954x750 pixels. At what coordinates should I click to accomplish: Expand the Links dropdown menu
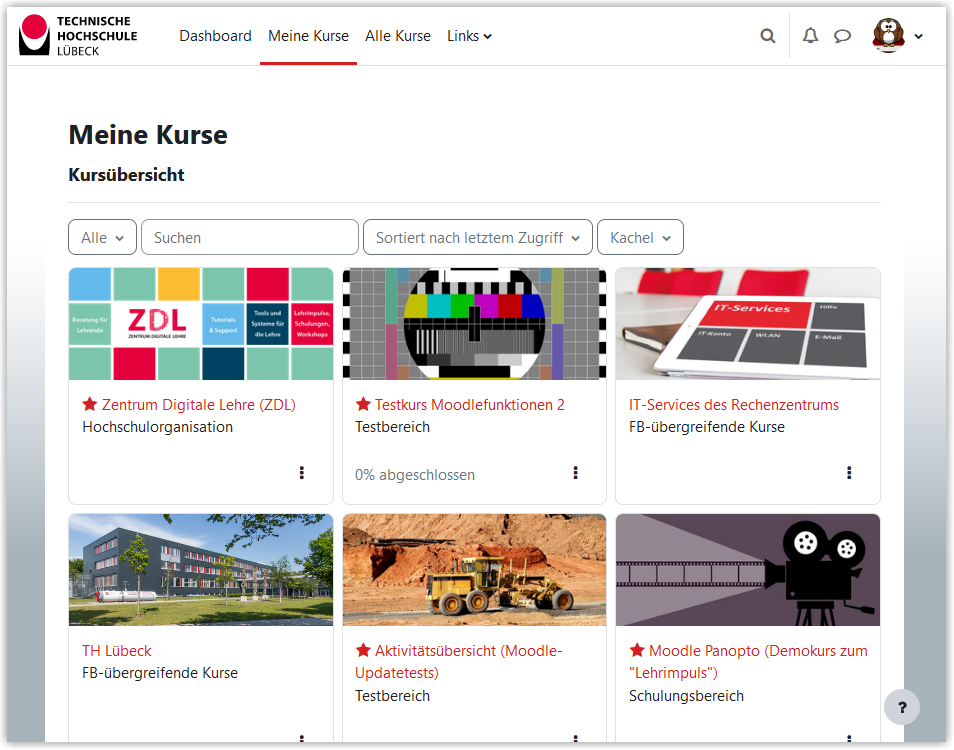click(469, 36)
